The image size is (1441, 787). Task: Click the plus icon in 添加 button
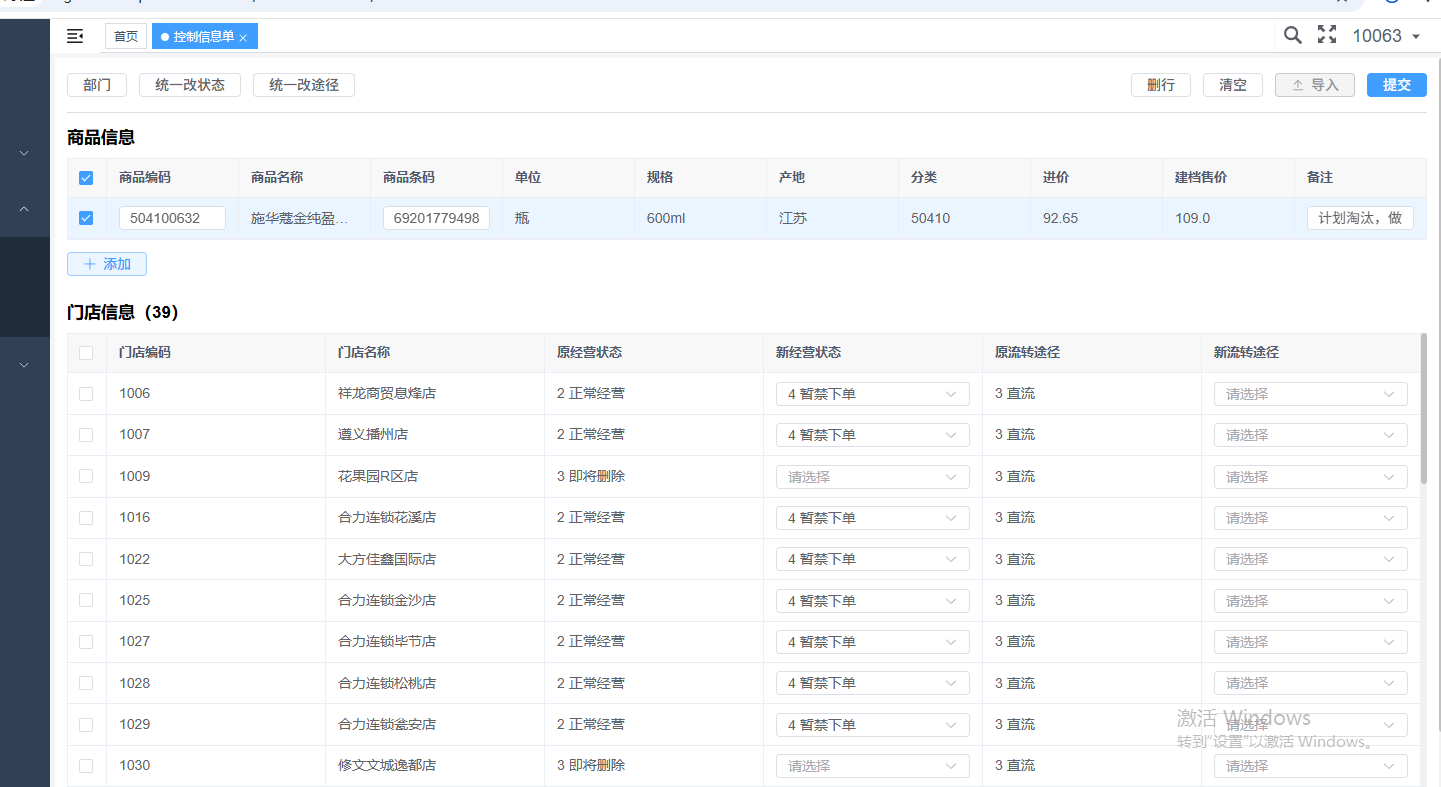pos(90,264)
